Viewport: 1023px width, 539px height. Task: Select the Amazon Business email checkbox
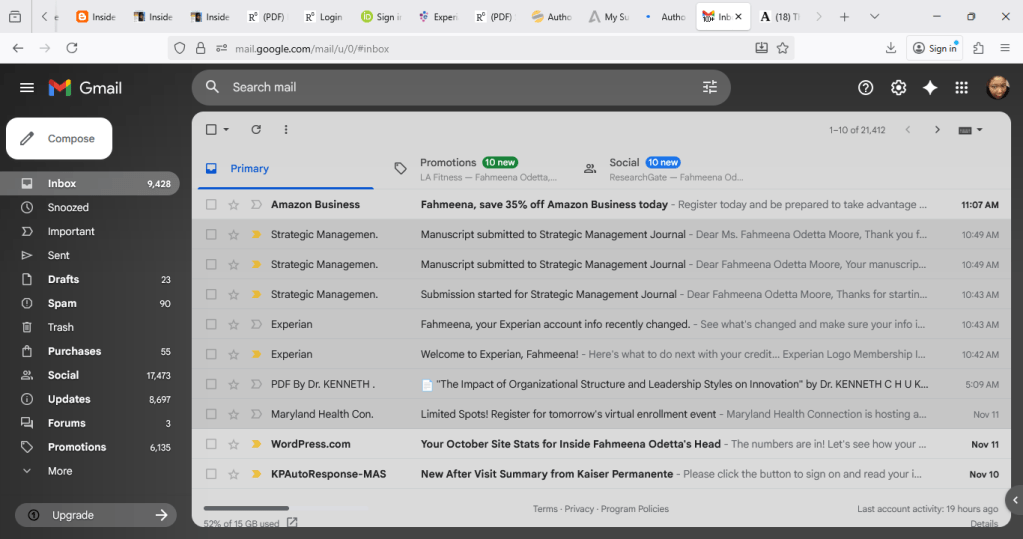(x=211, y=204)
